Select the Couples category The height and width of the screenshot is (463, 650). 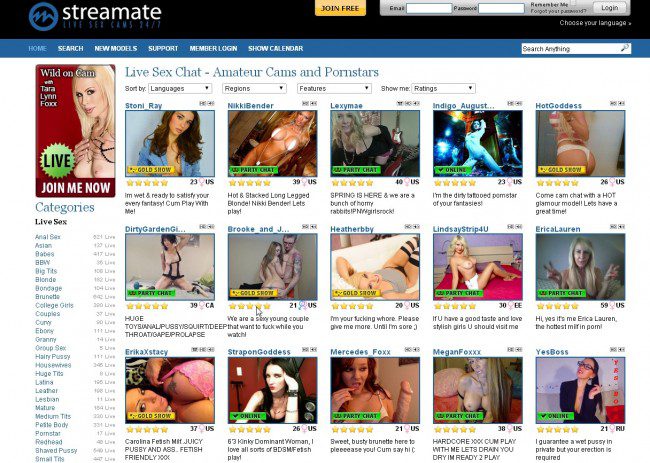point(47,314)
